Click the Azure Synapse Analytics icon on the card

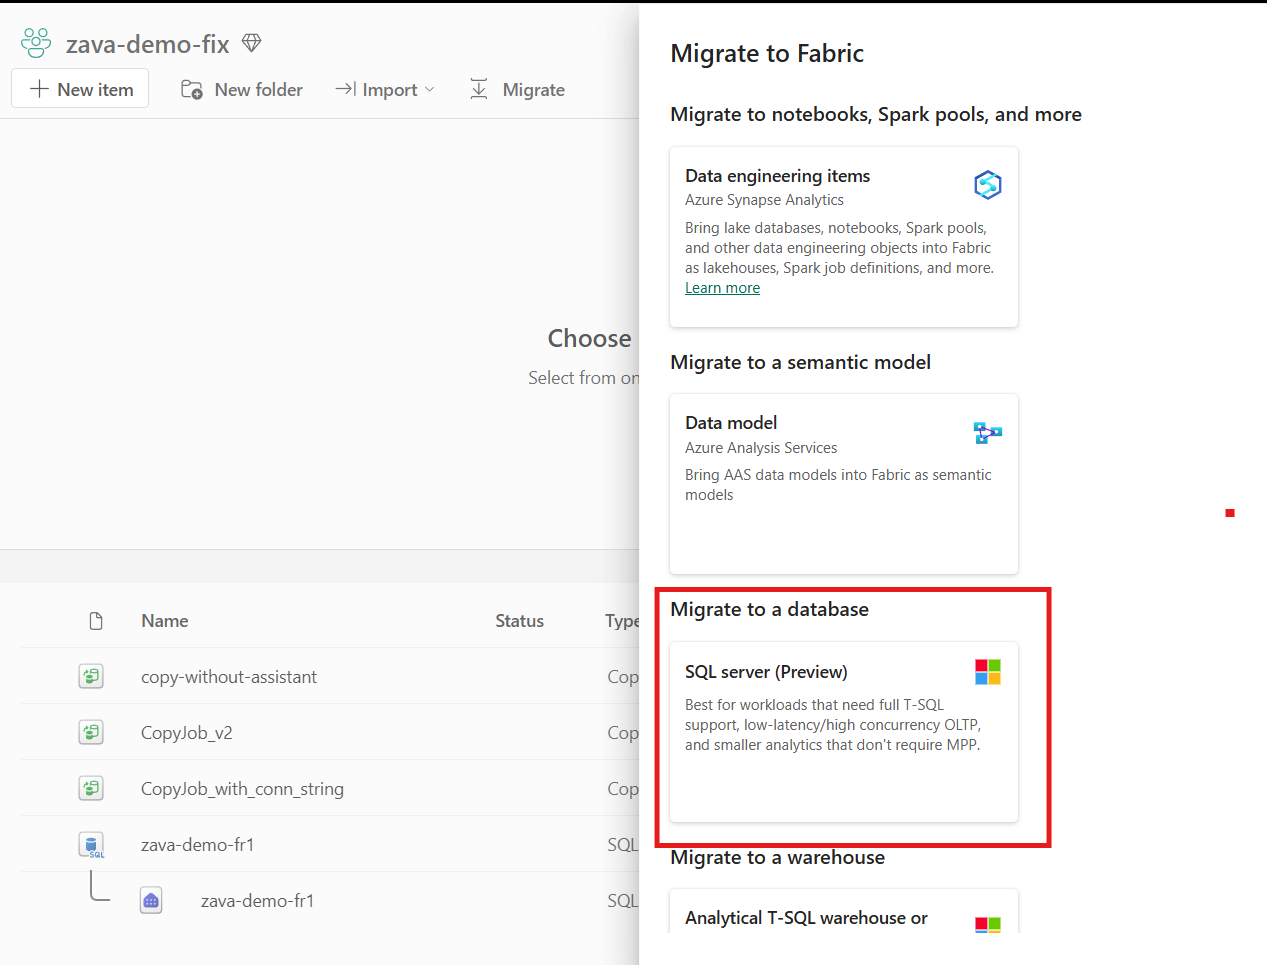[x=987, y=184]
